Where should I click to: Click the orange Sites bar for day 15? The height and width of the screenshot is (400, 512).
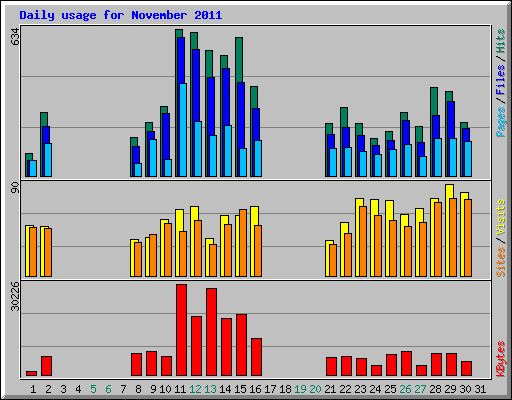click(243, 243)
